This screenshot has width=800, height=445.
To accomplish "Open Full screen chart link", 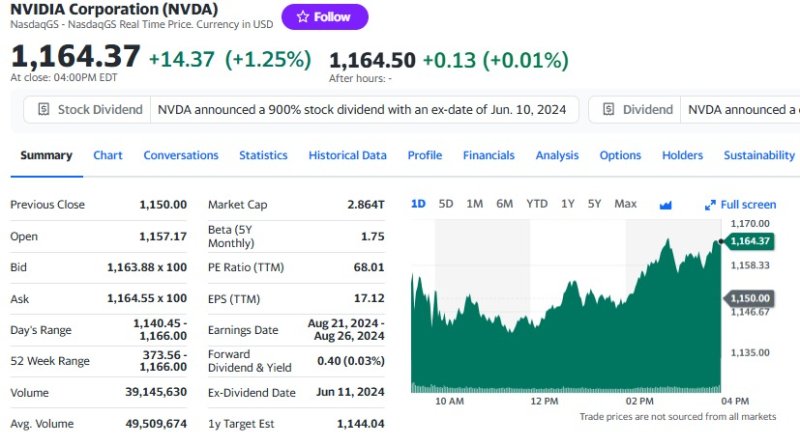I will point(748,205).
